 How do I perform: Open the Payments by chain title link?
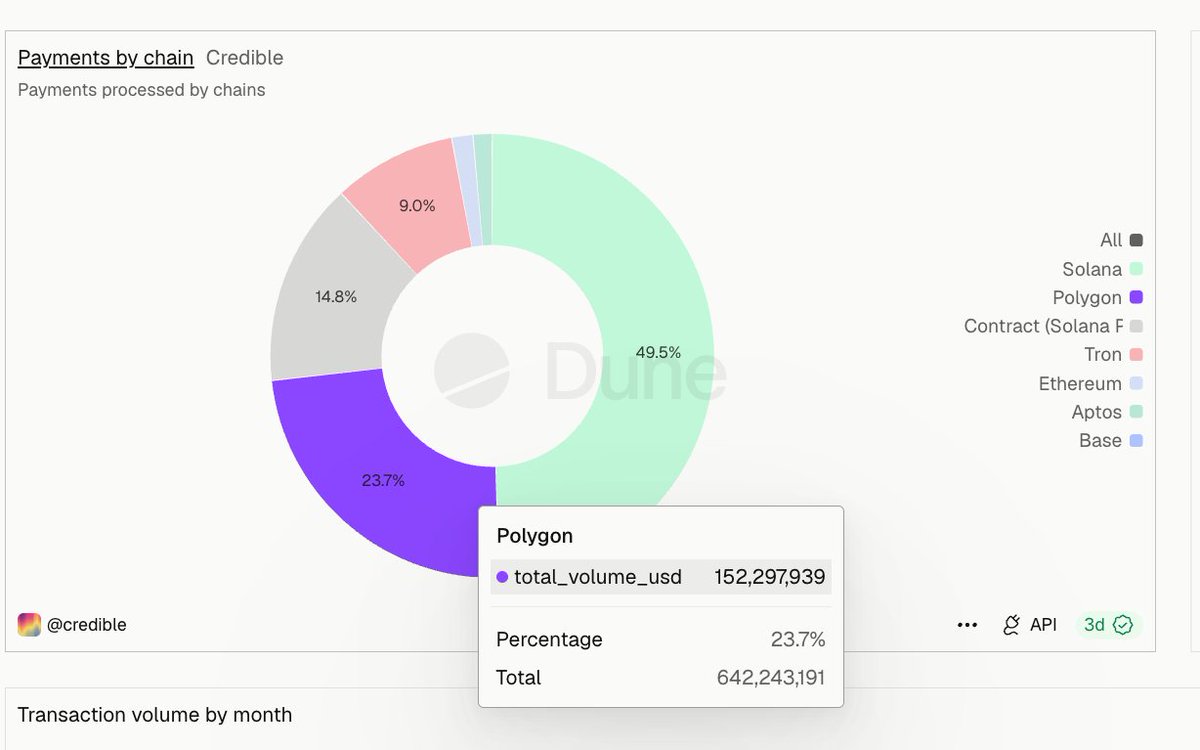point(106,58)
